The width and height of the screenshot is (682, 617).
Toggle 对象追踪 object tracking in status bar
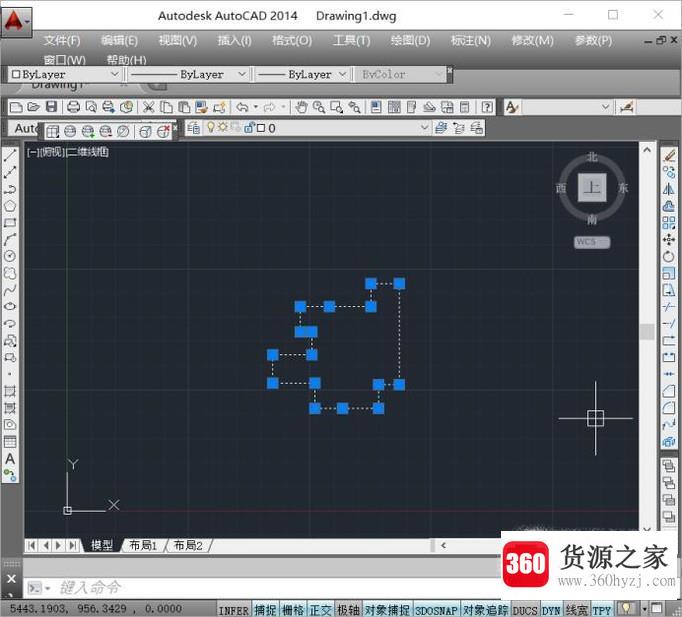485,610
